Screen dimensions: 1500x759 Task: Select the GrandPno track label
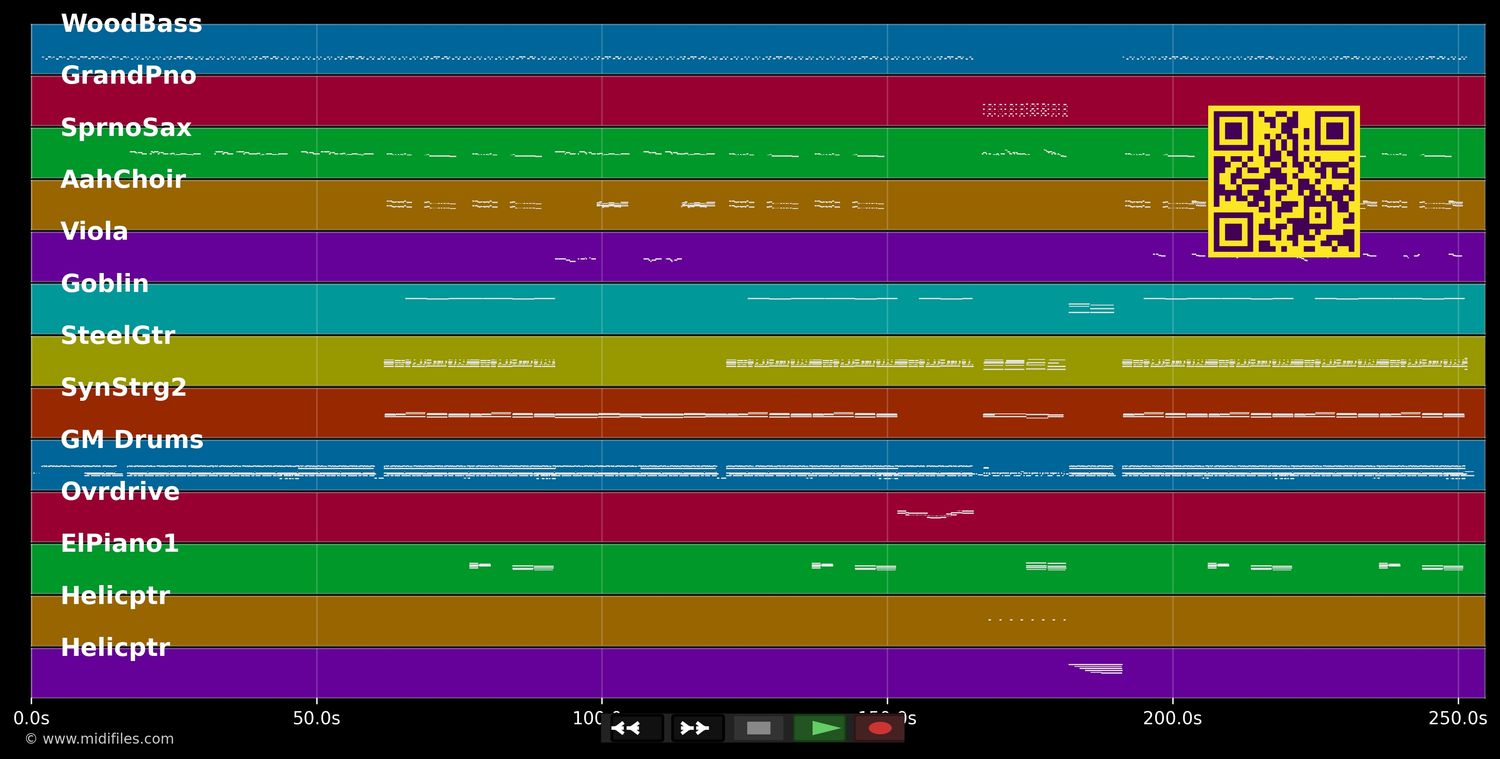(x=129, y=75)
